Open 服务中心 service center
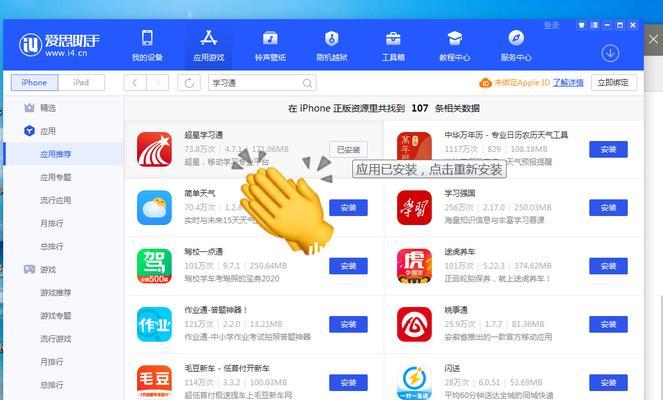This screenshot has width=663, height=400. point(516,46)
